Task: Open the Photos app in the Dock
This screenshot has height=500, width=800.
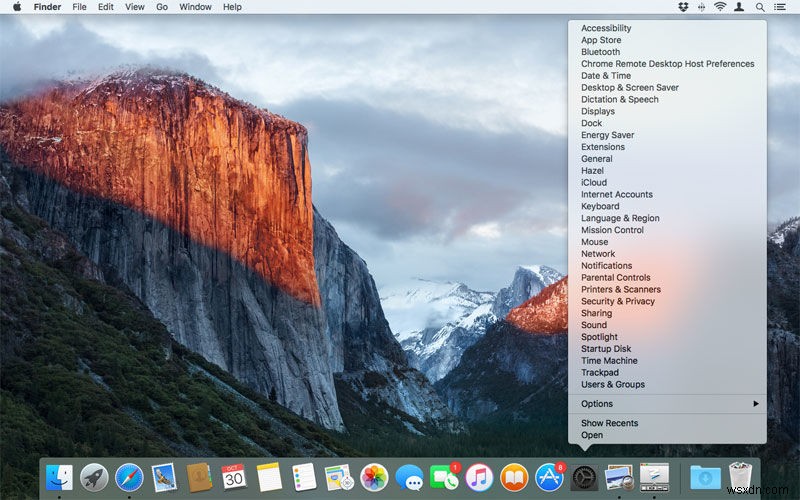Action: point(373,477)
